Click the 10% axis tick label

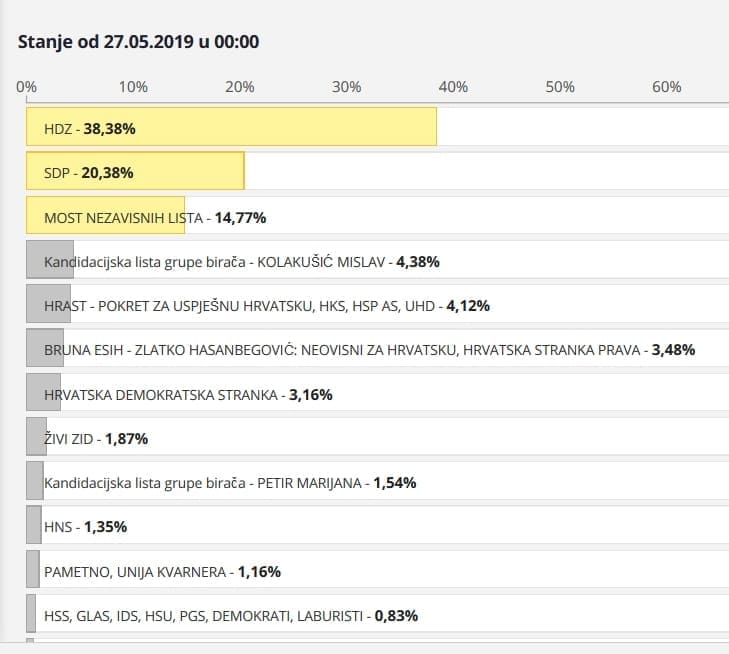point(133,87)
